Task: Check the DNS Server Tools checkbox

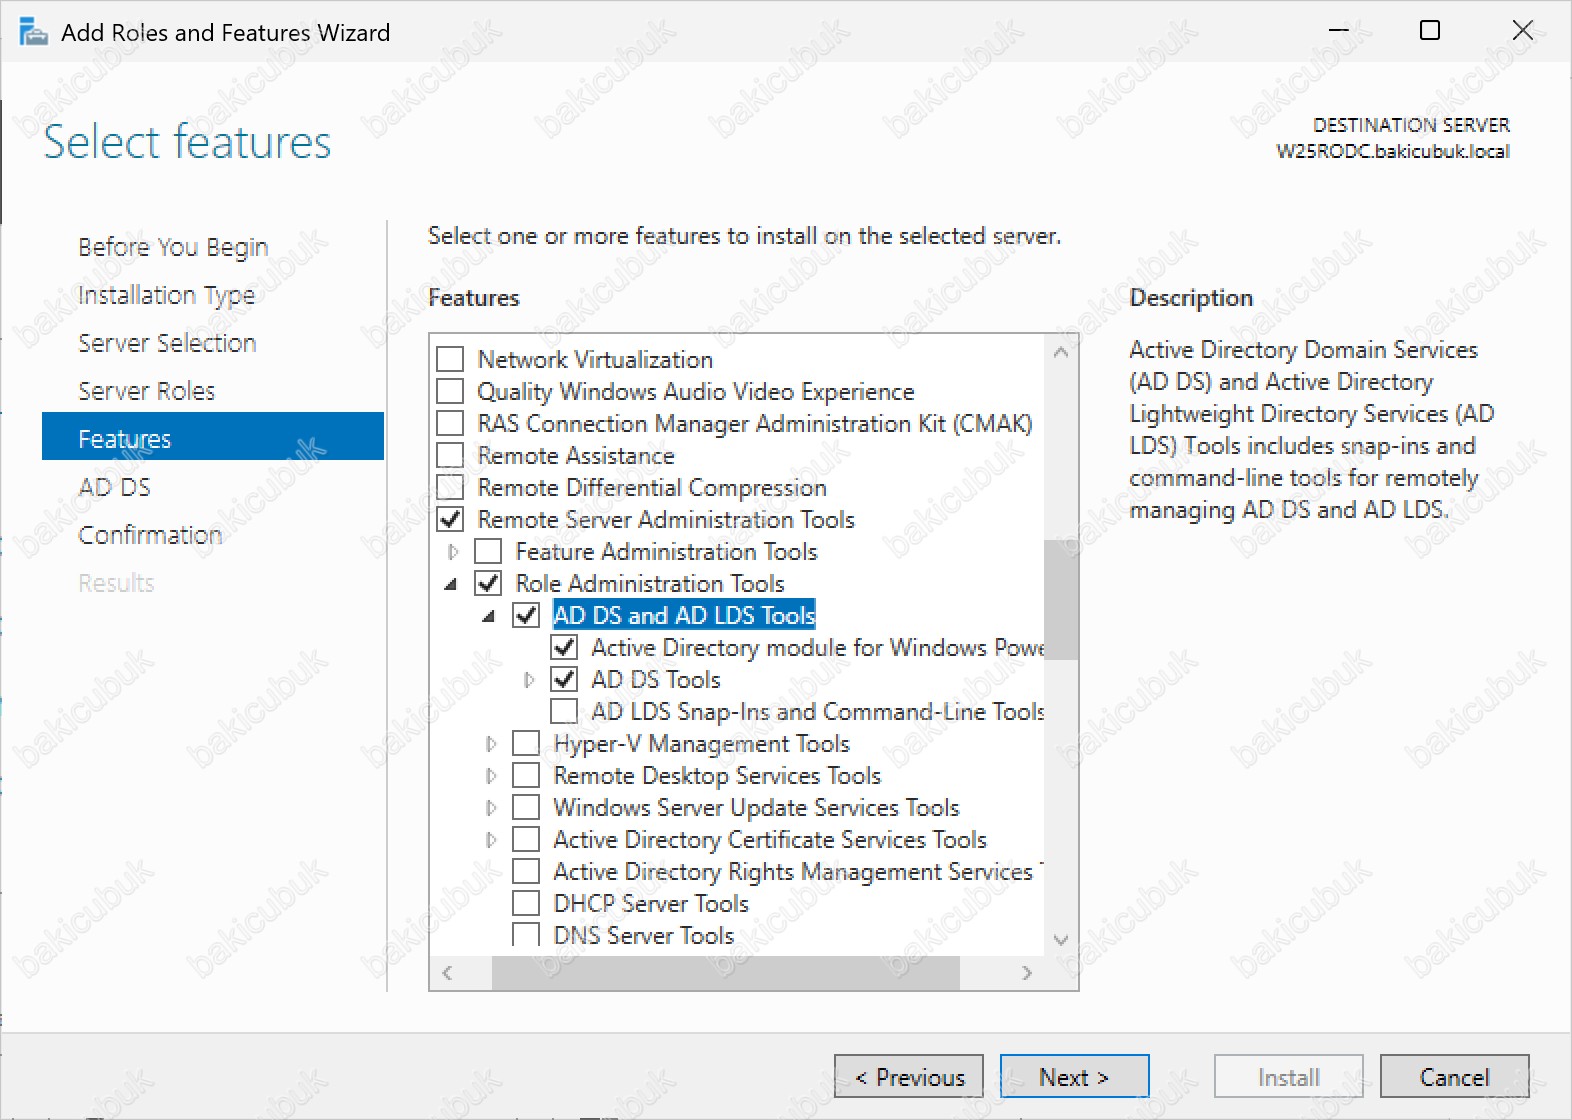Action: 526,934
